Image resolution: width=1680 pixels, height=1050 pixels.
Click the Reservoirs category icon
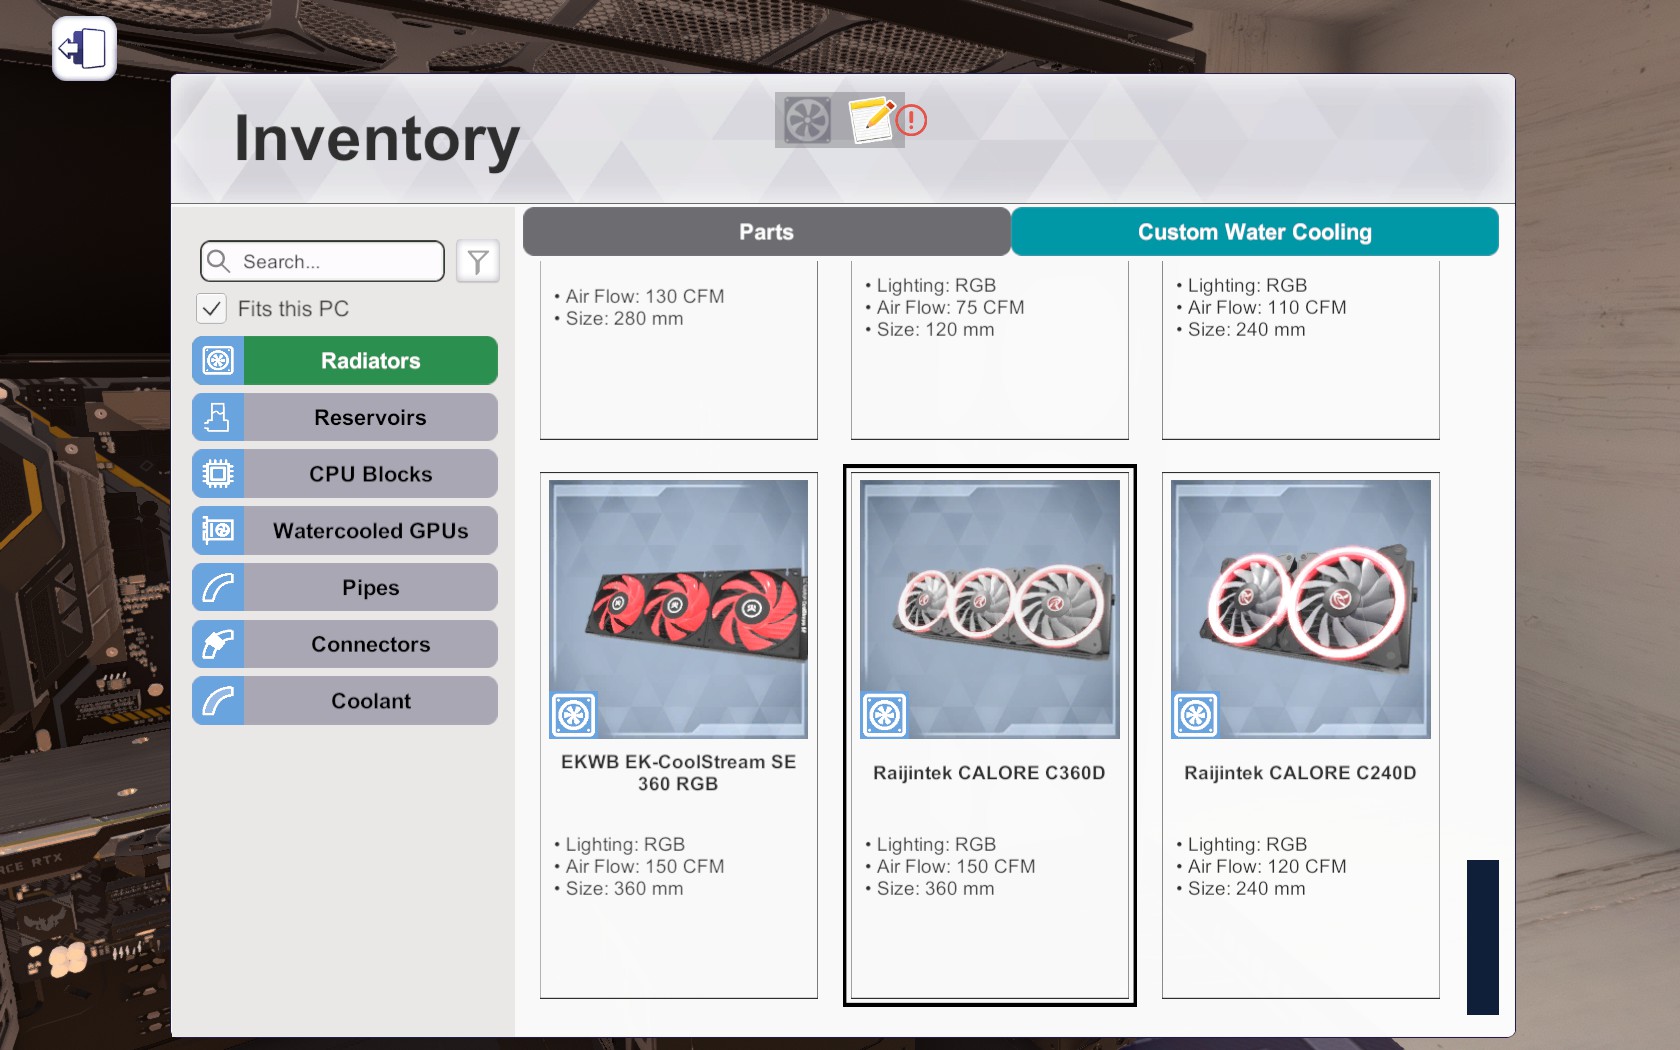218,417
